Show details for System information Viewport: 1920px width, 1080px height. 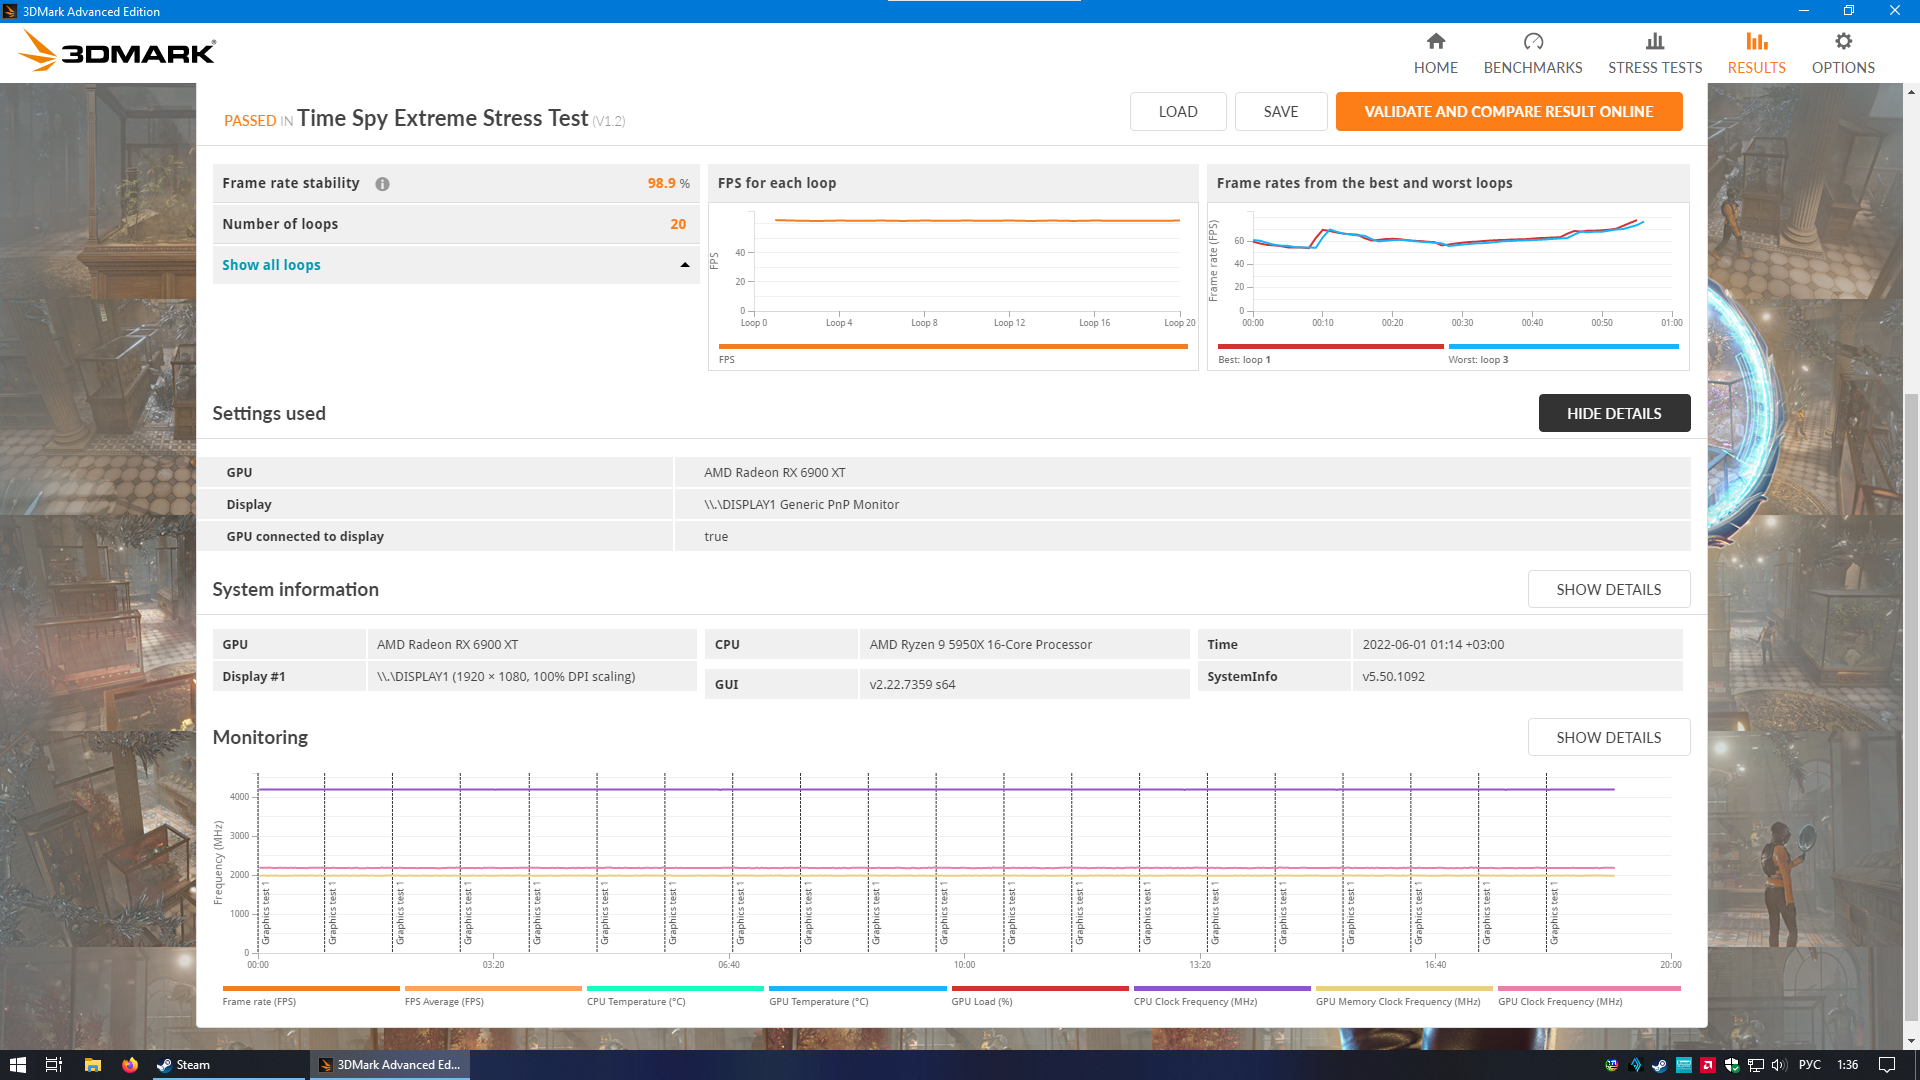pyautogui.click(x=1607, y=589)
